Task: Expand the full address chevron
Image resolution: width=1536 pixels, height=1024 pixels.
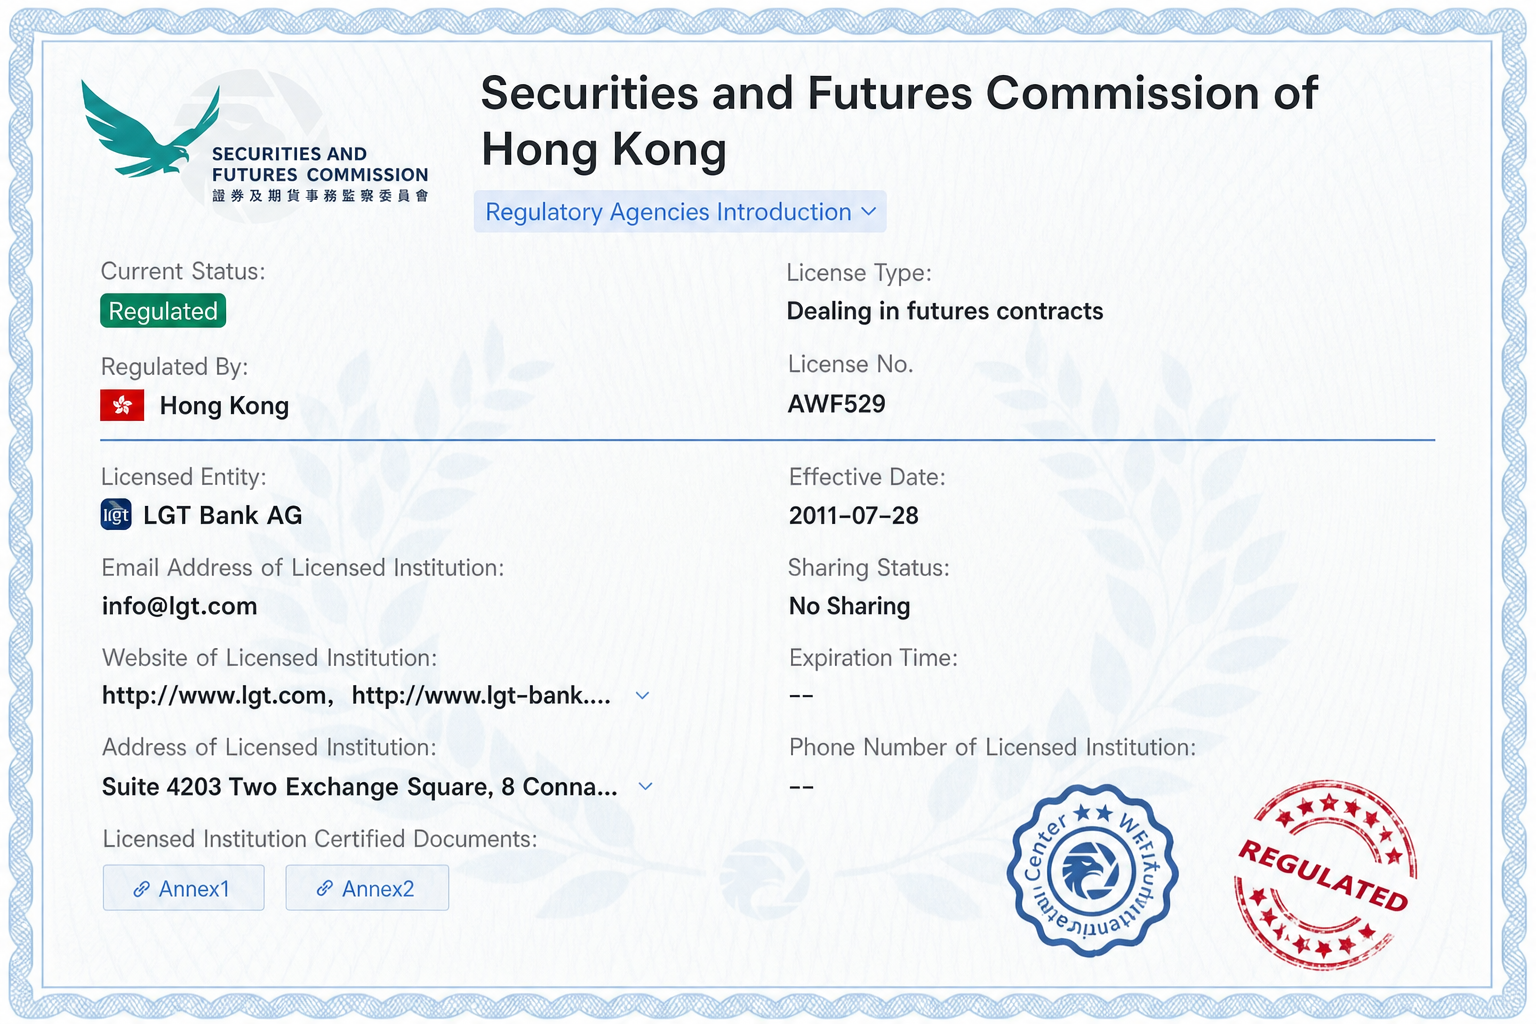Action: [x=646, y=786]
